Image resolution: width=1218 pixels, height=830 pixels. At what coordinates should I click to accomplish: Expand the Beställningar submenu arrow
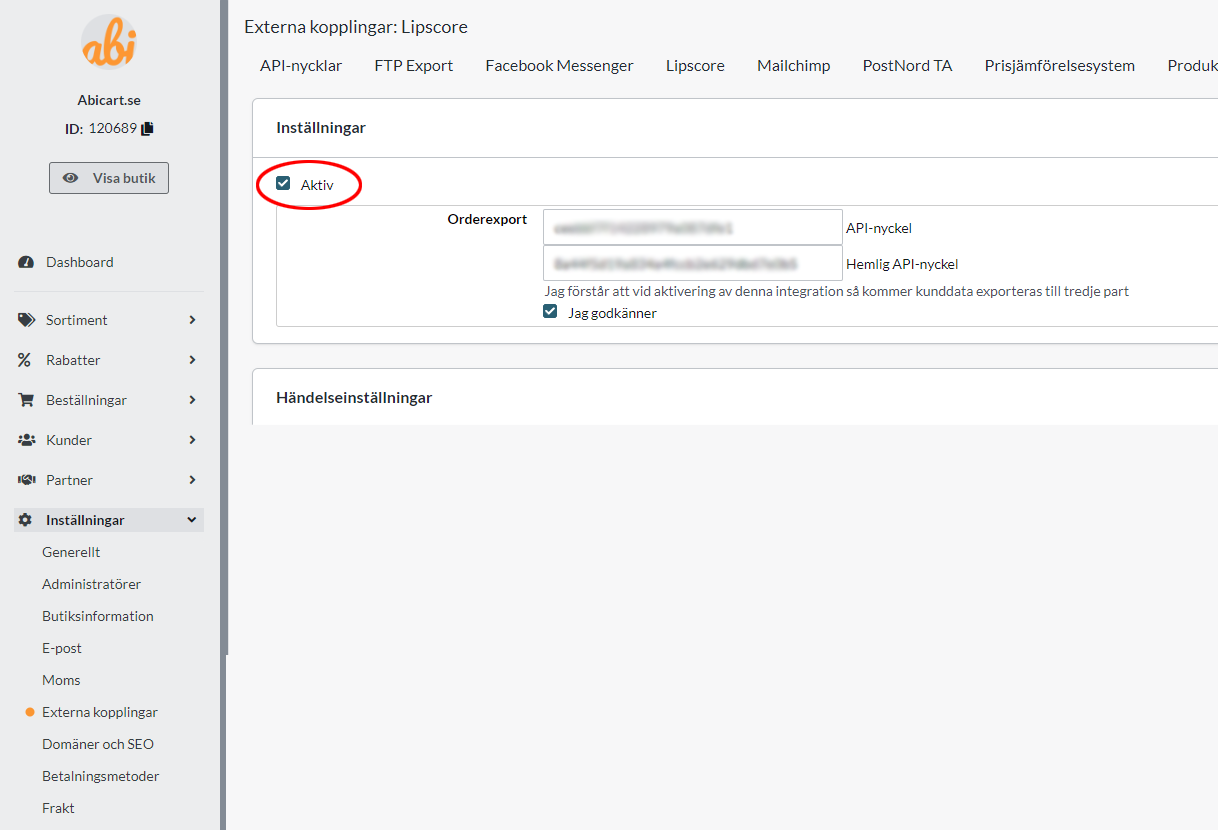click(x=192, y=400)
